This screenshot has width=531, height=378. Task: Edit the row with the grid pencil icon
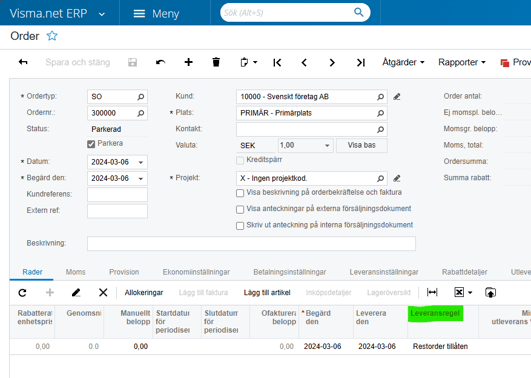76,292
